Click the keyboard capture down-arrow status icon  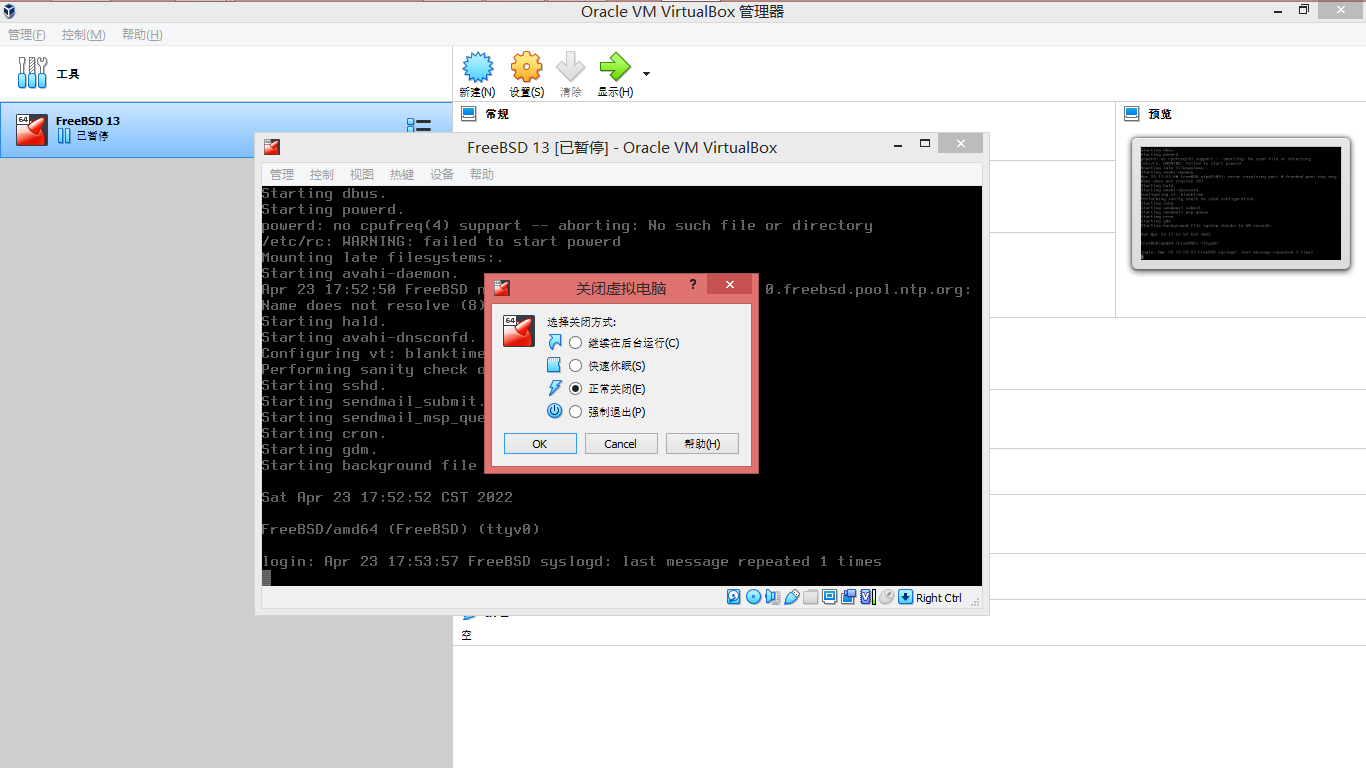905,597
